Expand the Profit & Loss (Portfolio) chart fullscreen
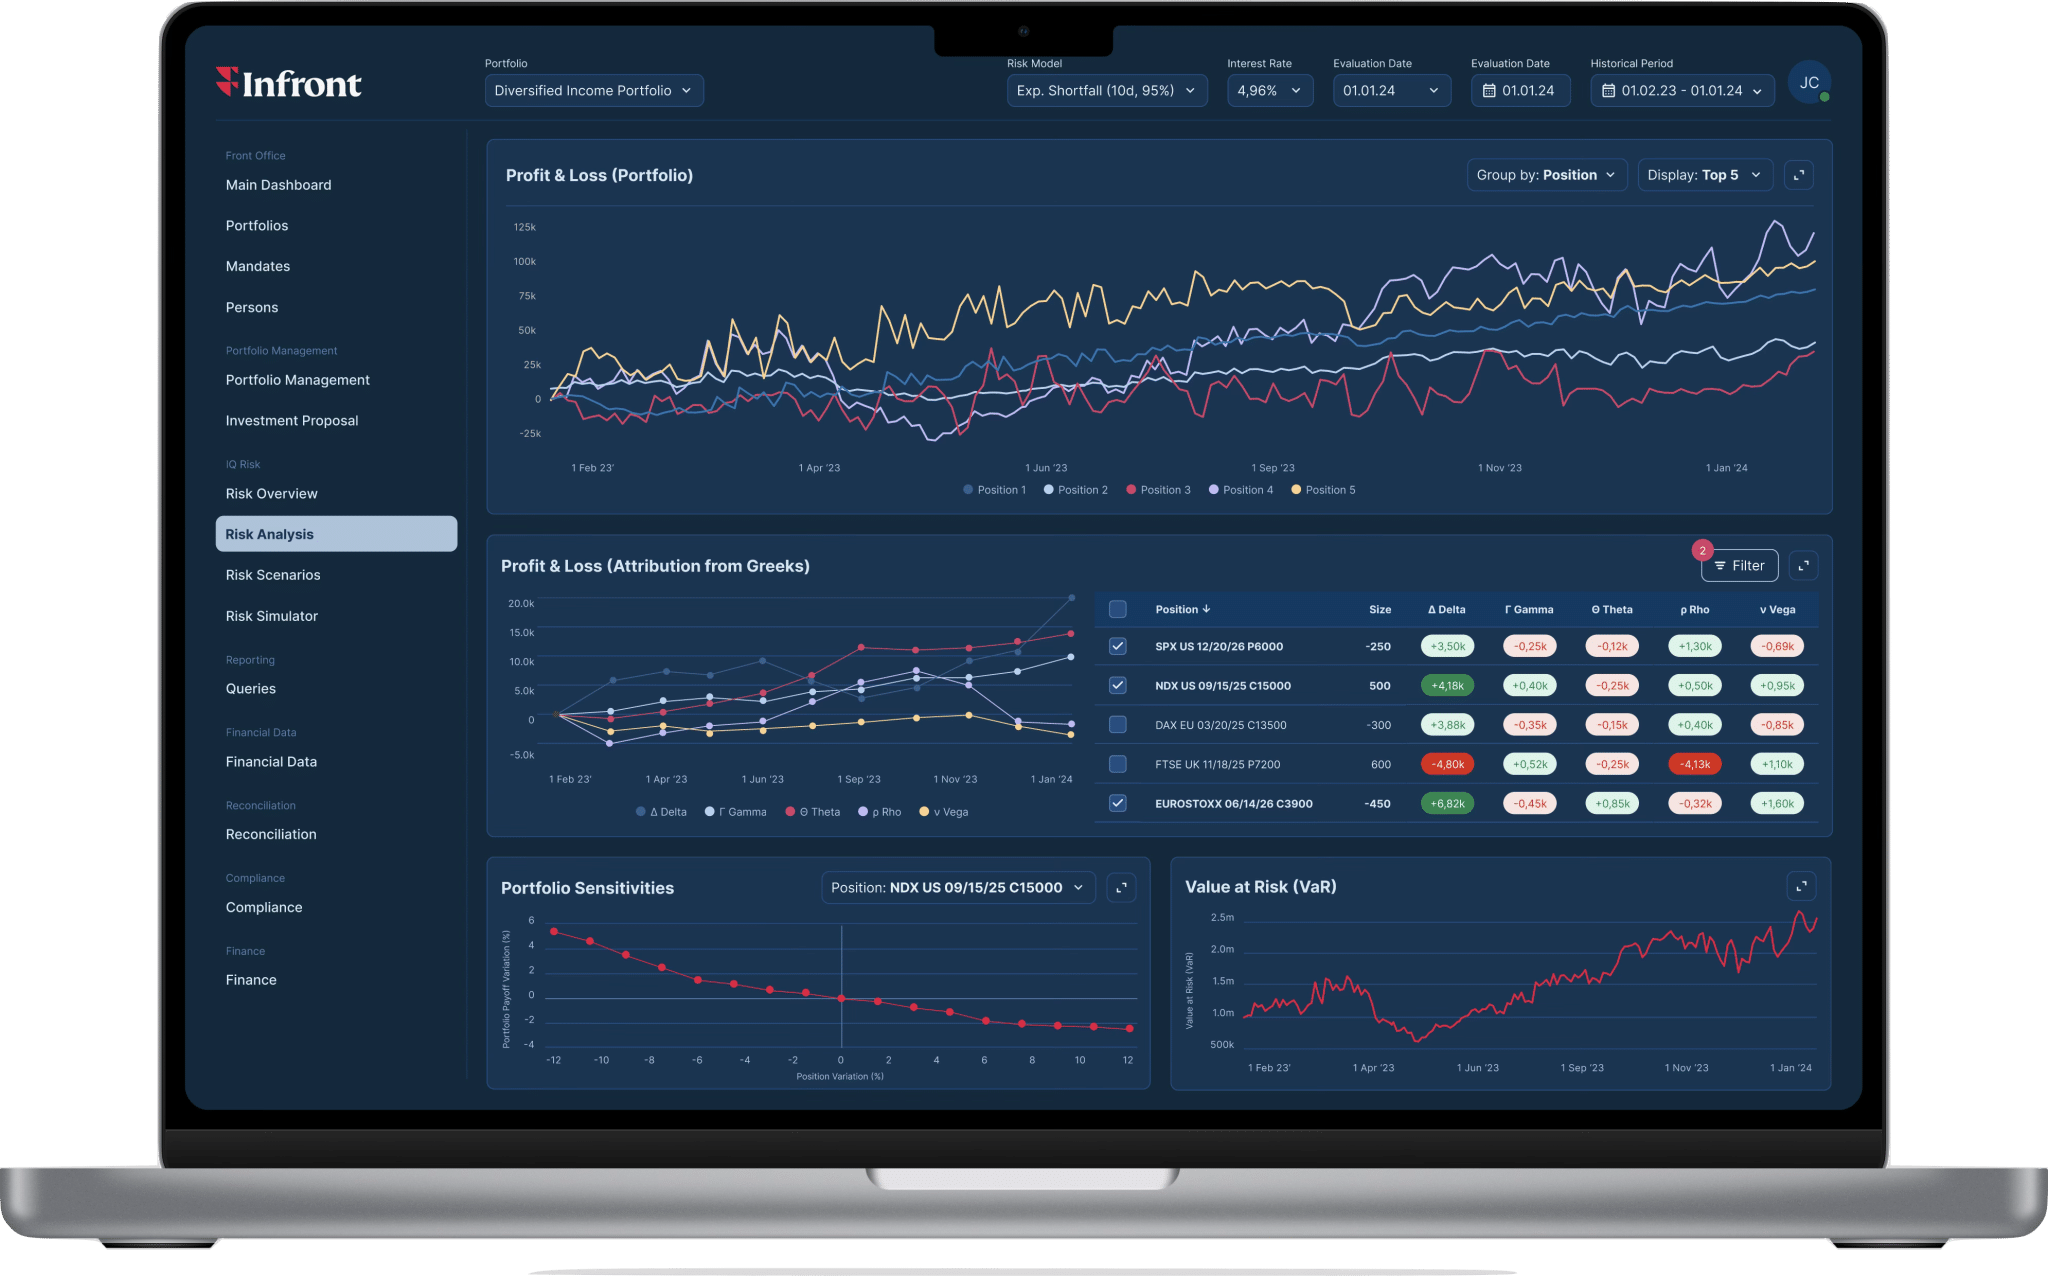This screenshot has height=1276, width=2048. coord(1799,175)
